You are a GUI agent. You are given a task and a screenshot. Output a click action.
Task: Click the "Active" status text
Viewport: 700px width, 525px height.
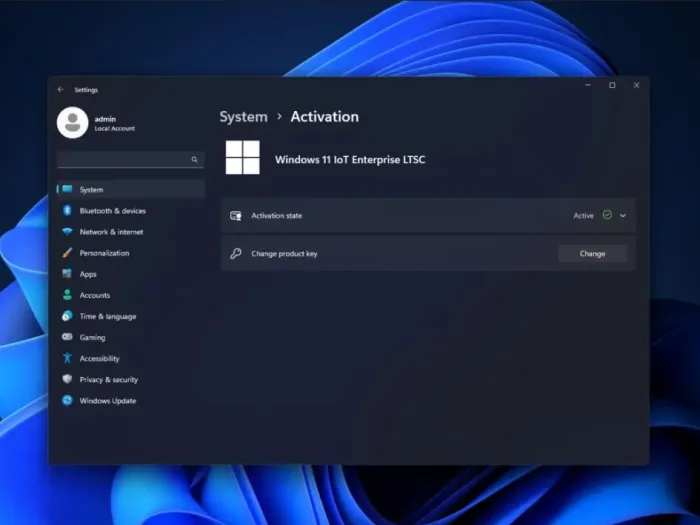coord(583,216)
